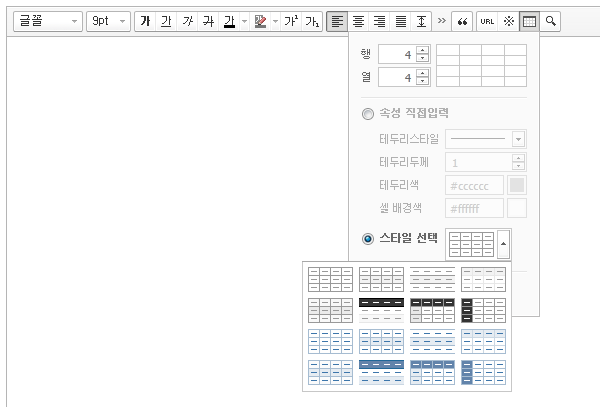Click the 행 row number input field
The image size is (600, 407).
pyautogui.click(x=397, y=54)
